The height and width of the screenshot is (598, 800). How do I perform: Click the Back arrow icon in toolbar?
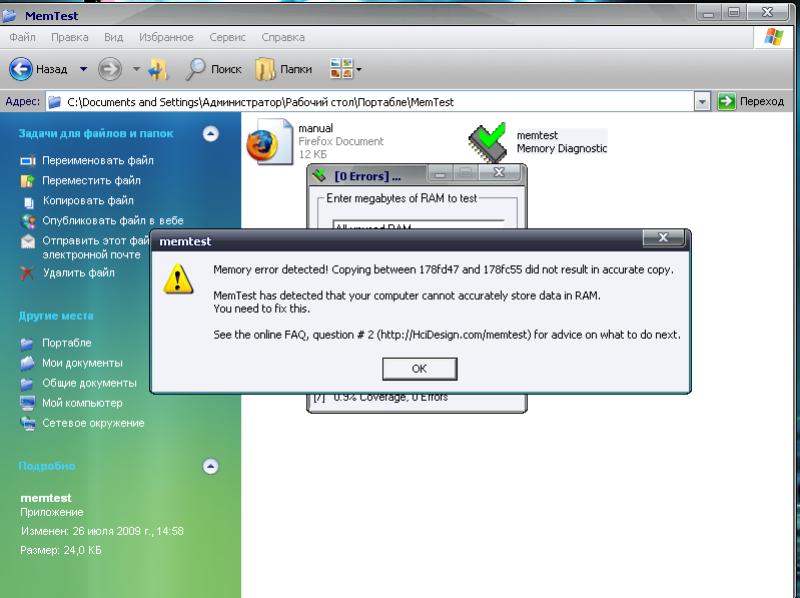(x=21, y=69)
